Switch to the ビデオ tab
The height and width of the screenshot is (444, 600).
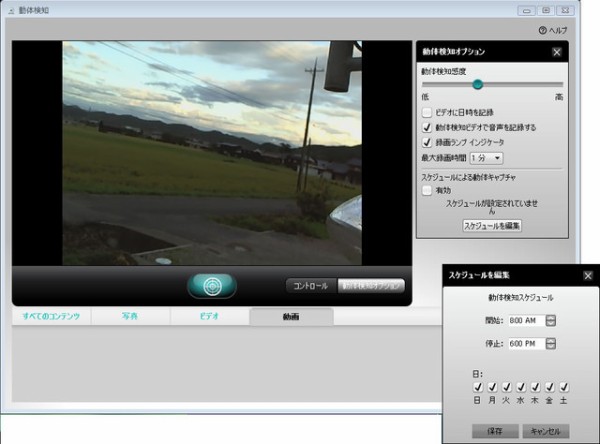[209, 316]
